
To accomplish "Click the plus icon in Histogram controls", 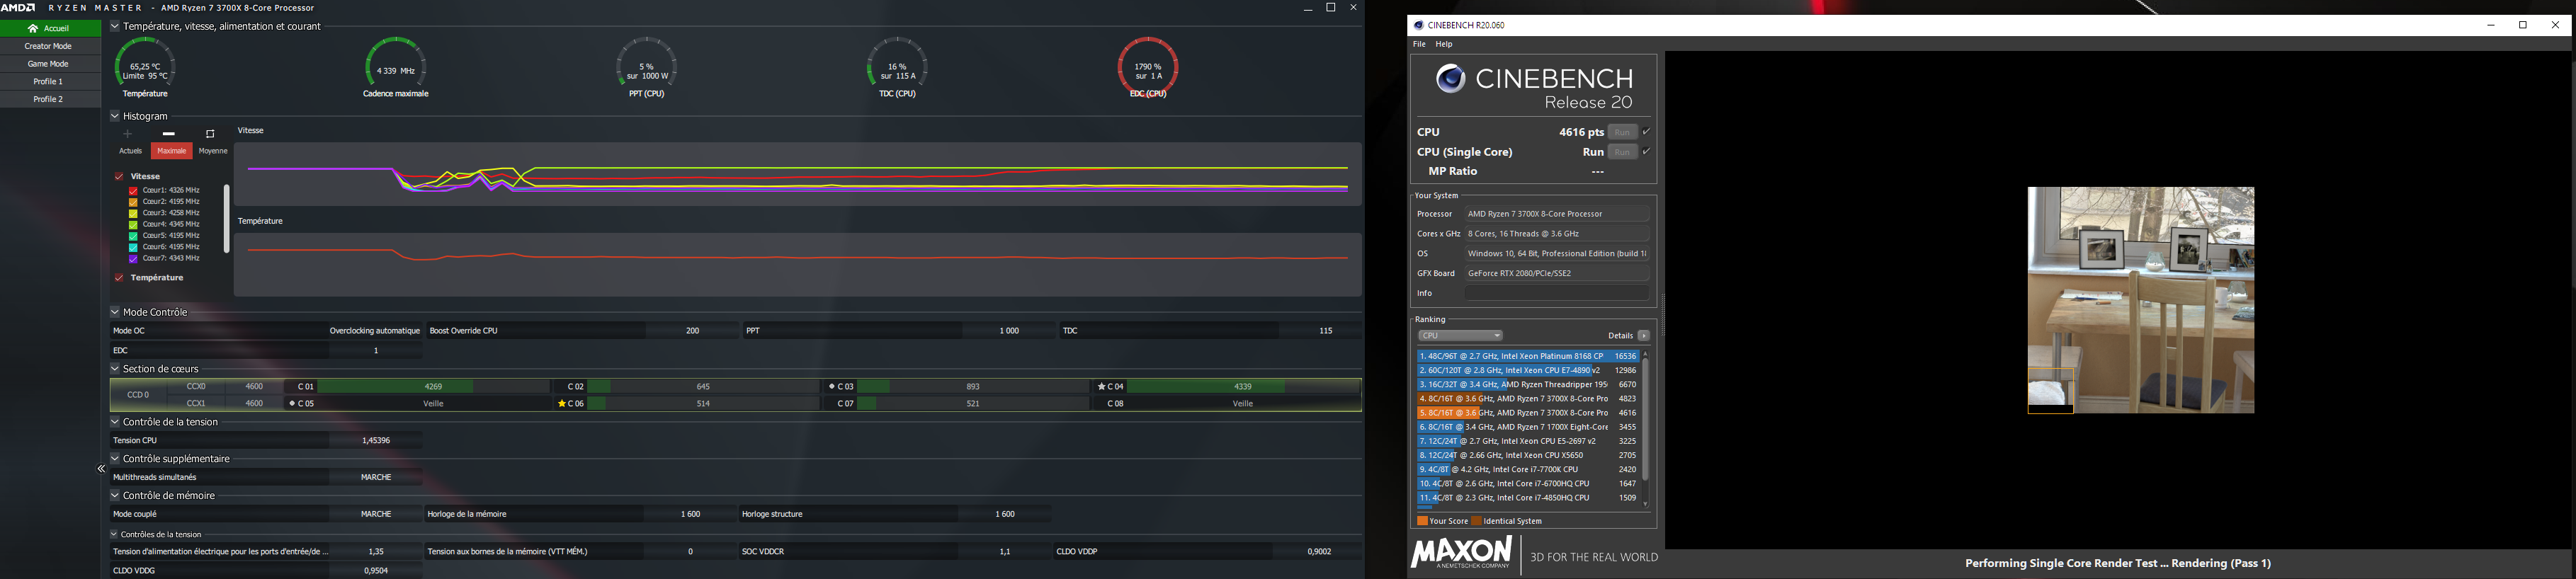I will click(127, 134).
